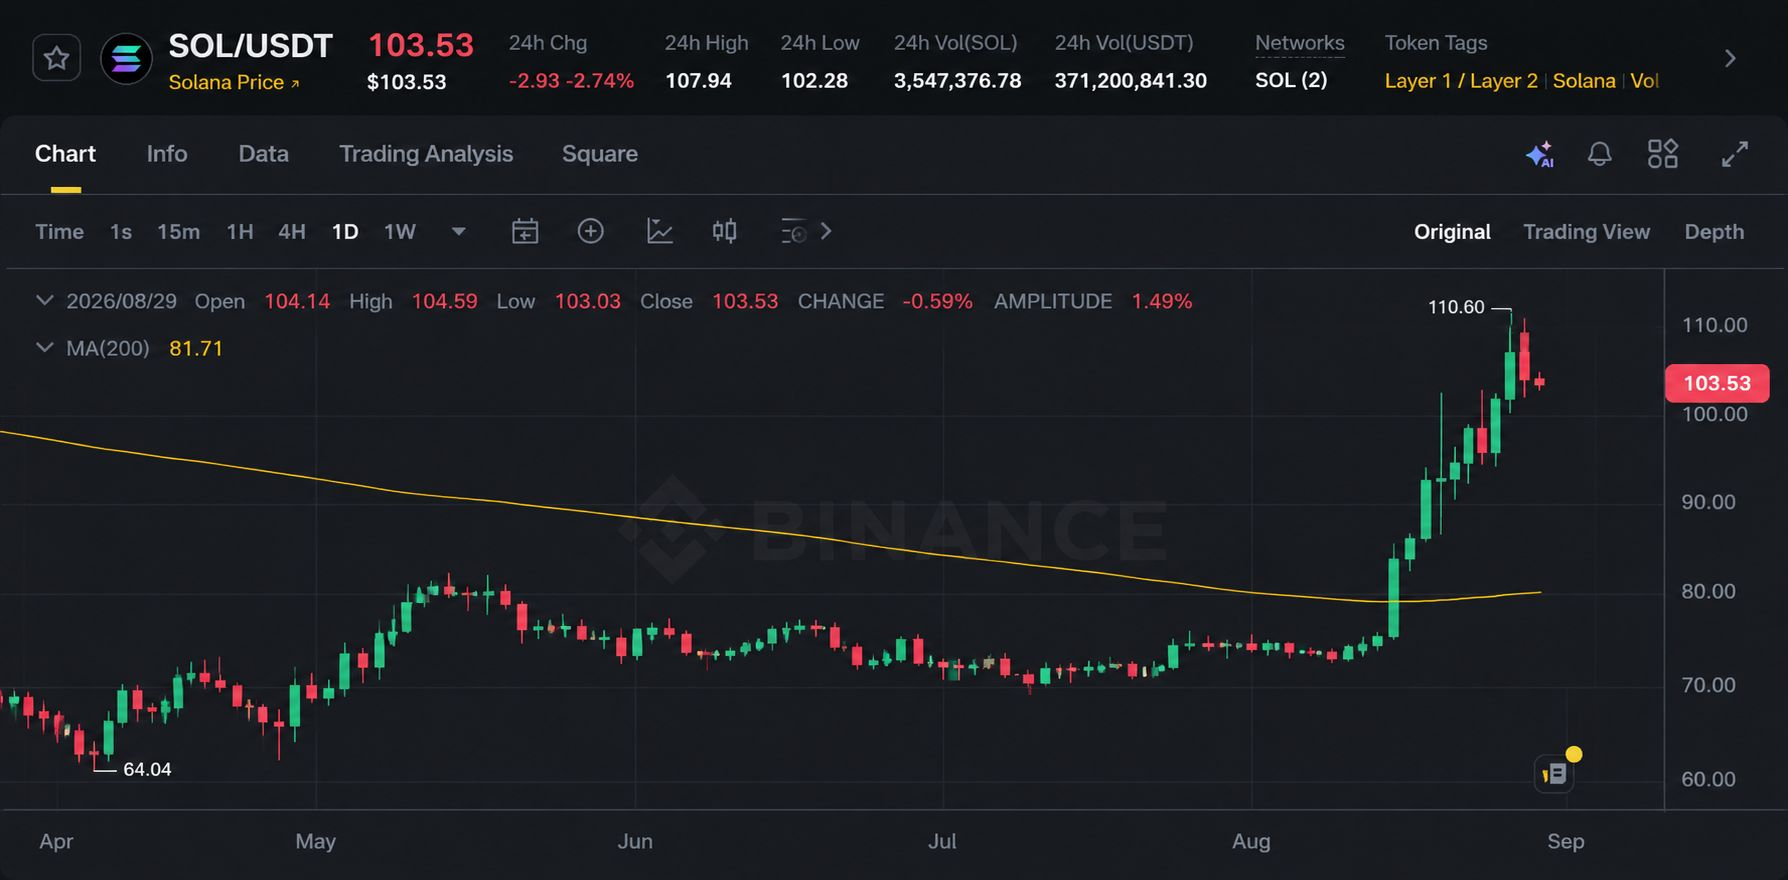Switch to Original chart view

[x=1452, y=232]
